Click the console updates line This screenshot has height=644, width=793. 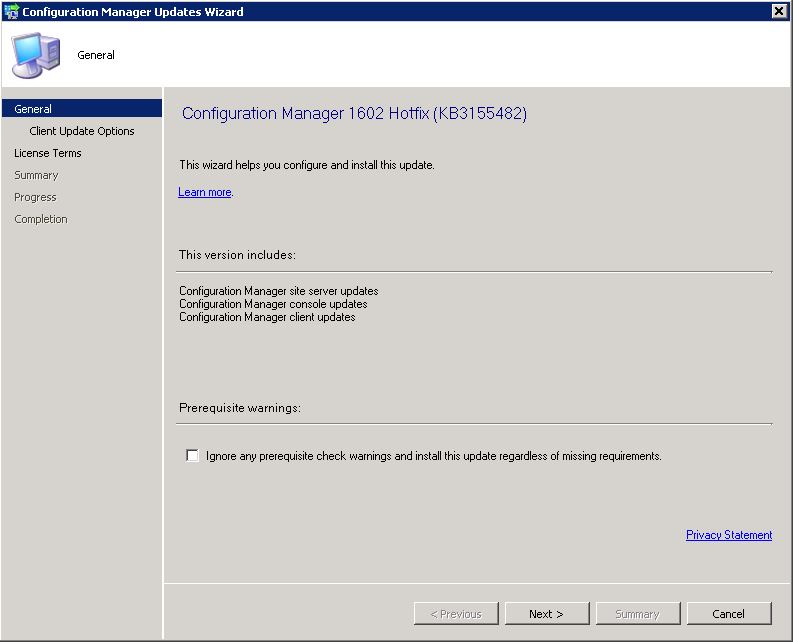click(x=273, y=304)
